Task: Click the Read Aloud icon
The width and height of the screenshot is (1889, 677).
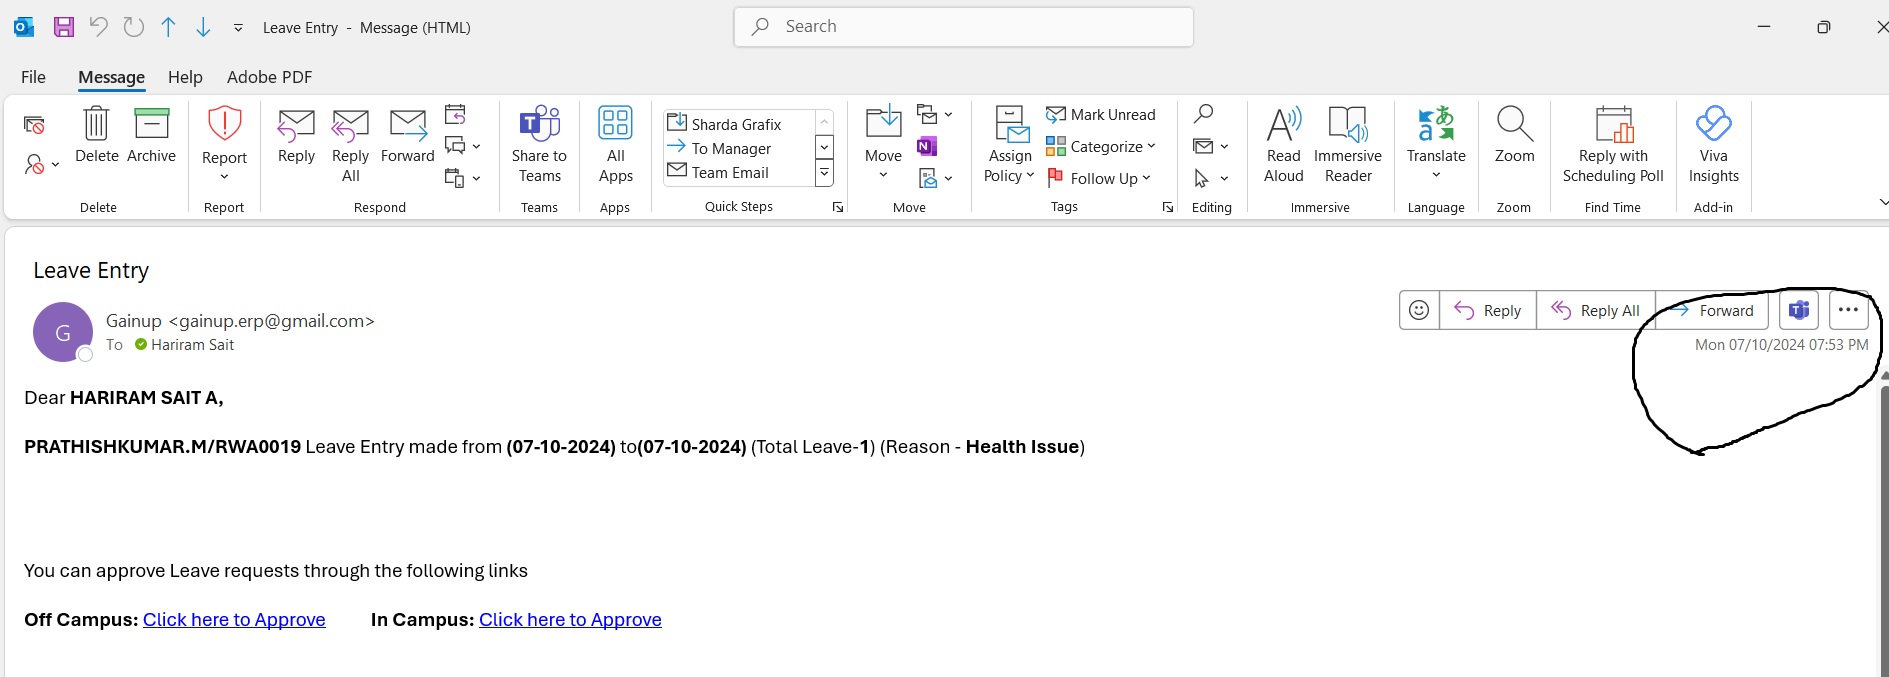Action: [x=1283, y=124]
